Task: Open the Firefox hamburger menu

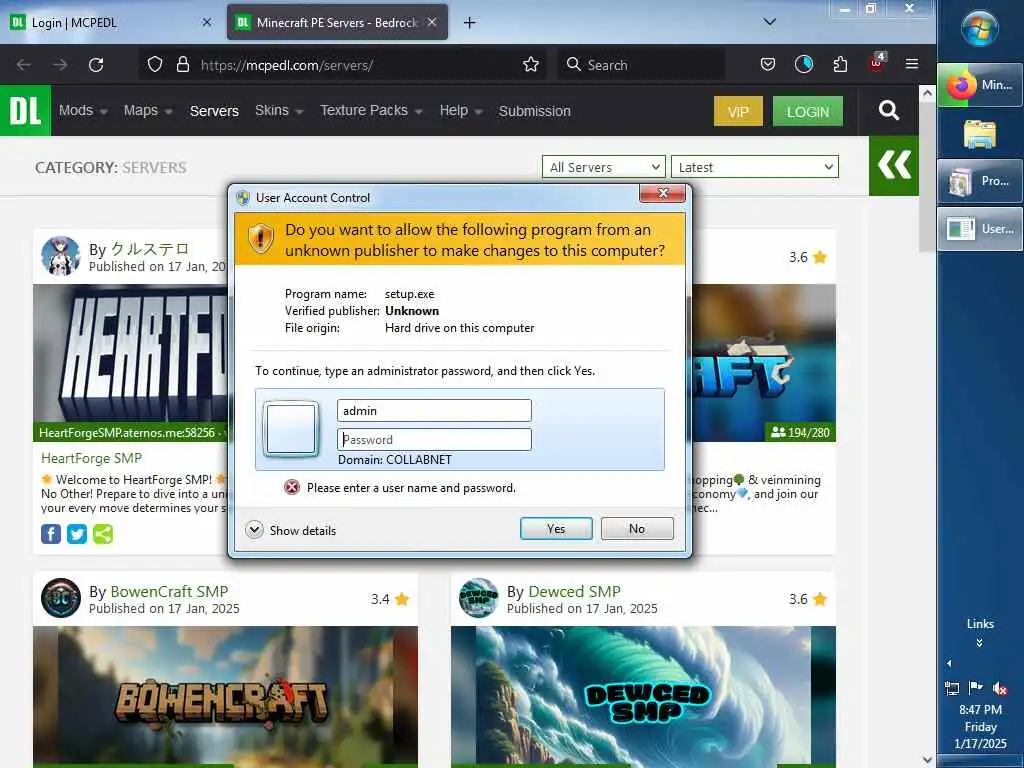Action: tap(912, 64)
